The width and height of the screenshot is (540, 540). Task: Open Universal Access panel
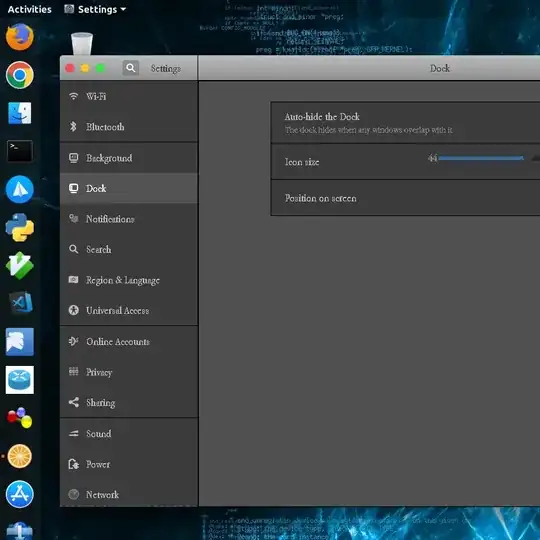pos(129,310)
